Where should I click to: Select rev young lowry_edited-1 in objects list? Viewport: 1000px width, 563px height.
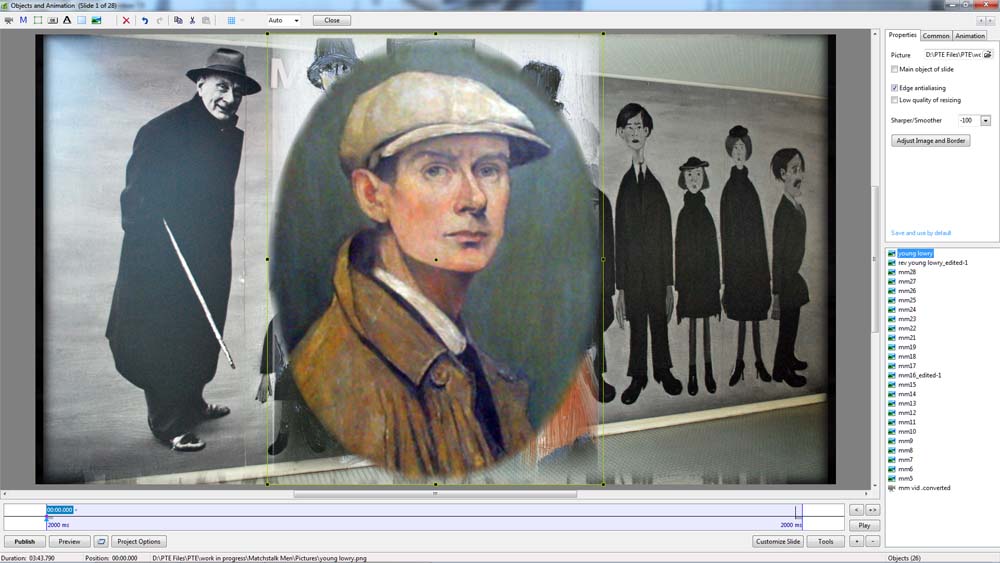coord(932,263)
